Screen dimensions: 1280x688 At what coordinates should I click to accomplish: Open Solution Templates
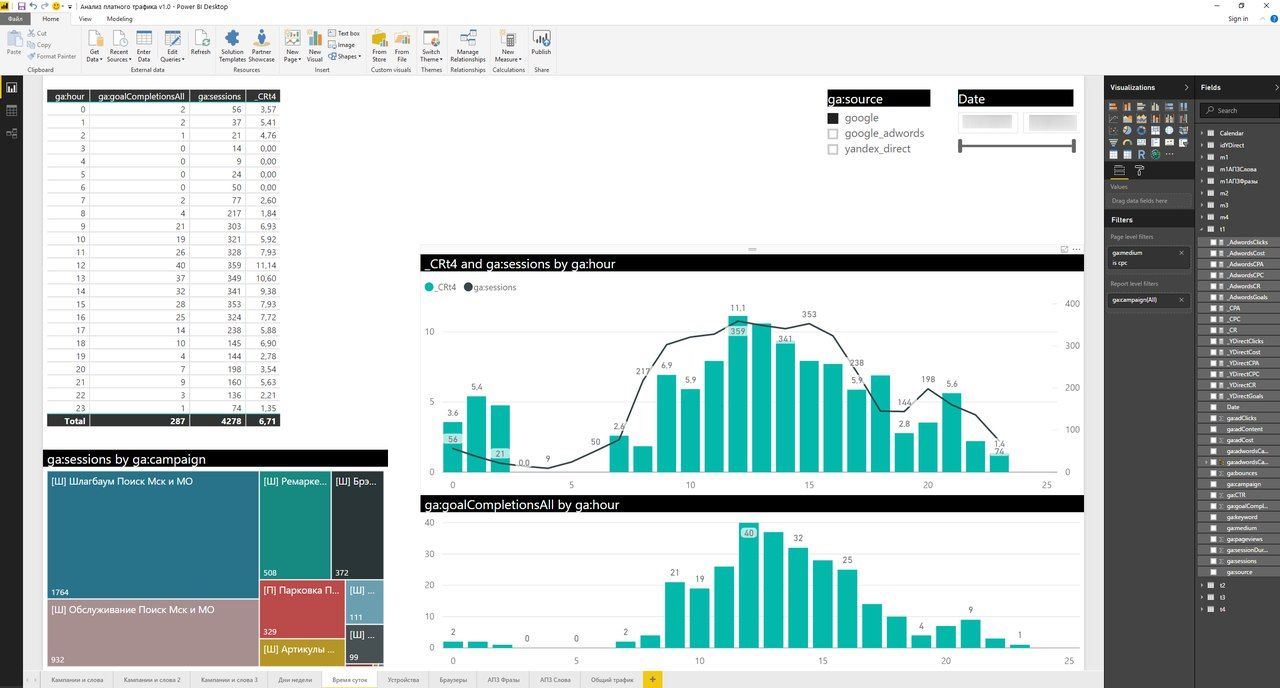(232, 45)
